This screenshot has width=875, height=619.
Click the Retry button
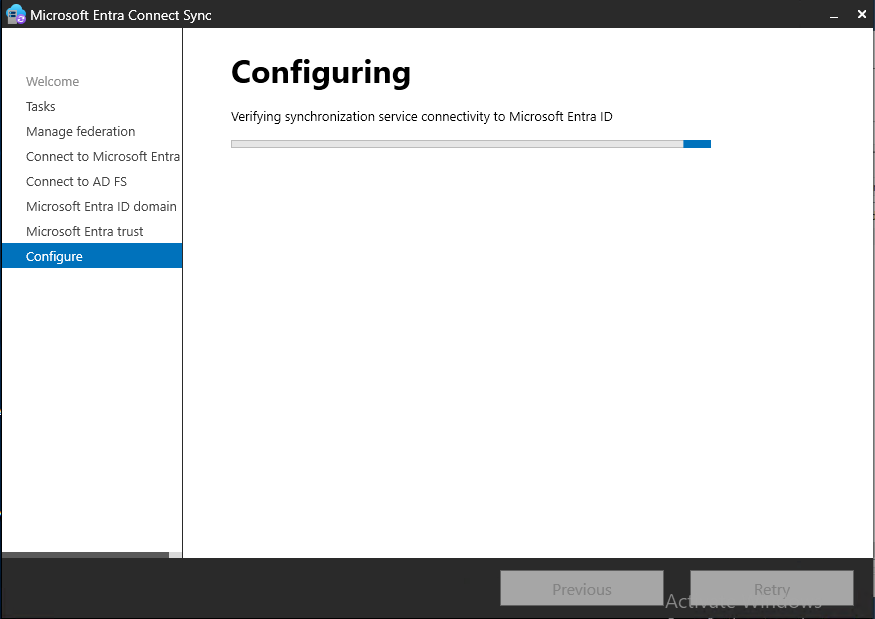point(771,588)
